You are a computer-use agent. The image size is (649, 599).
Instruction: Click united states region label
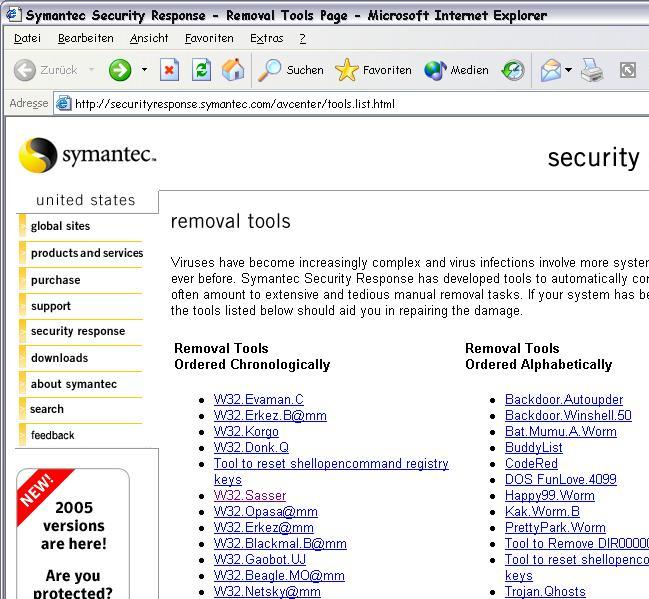[86, 200]
